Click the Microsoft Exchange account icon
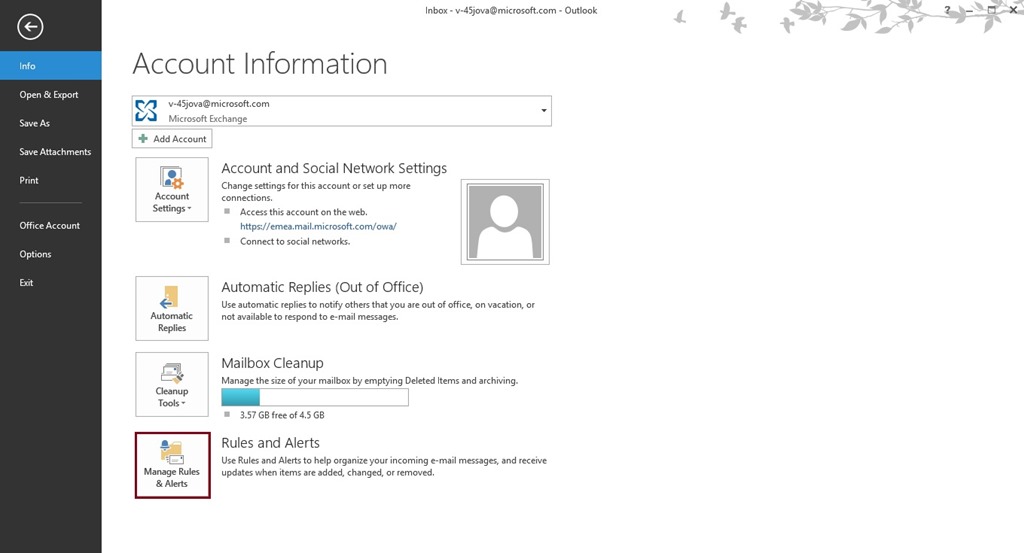This screenshot has height=553, width=1024. click(x=147, y=111)
